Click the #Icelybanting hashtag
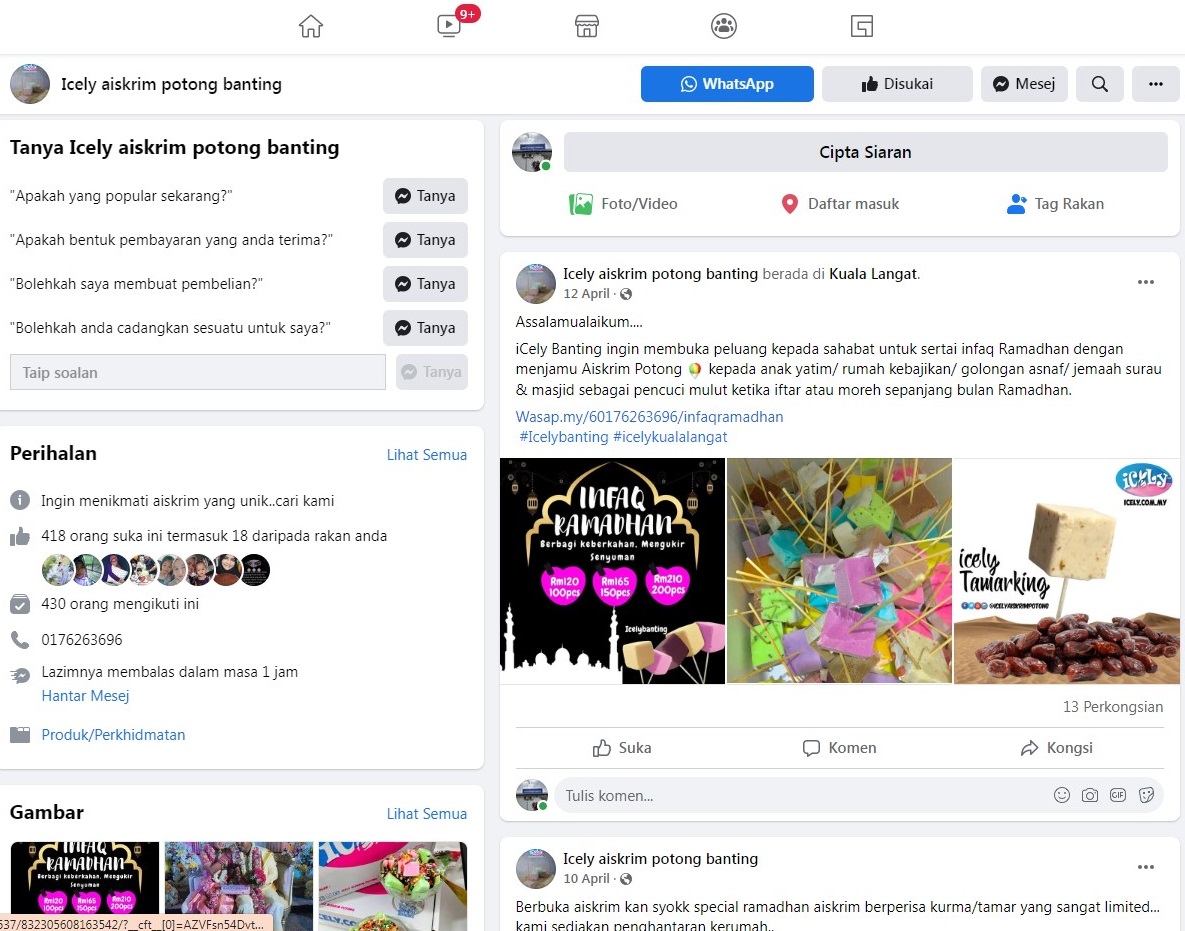1185x931 pixels. pos(564,437)
